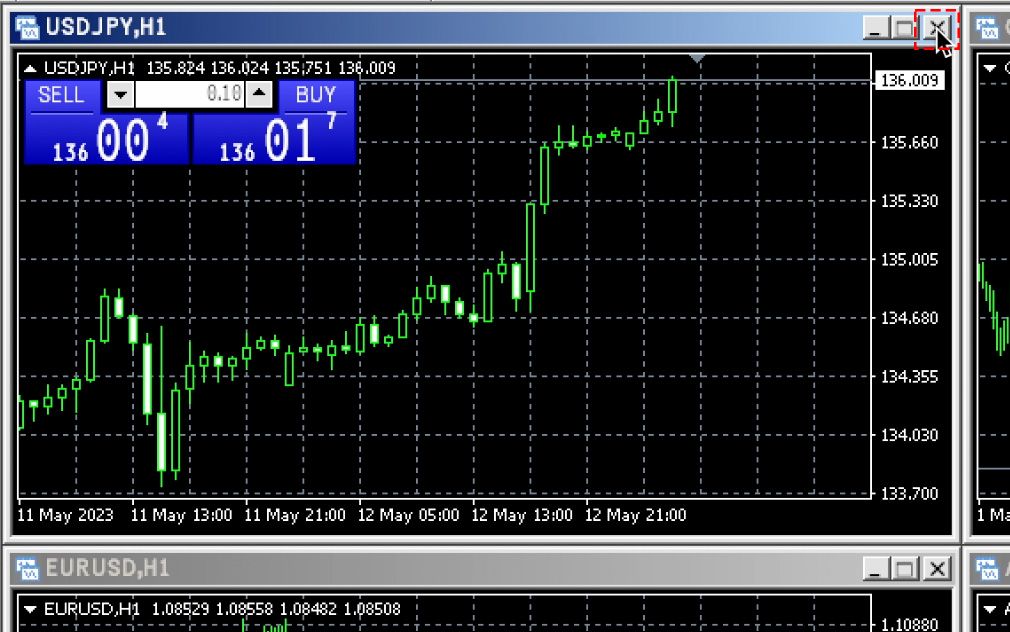
Task: Maximize the EURUSD,H1 chart window
Action: coord(906,569)
